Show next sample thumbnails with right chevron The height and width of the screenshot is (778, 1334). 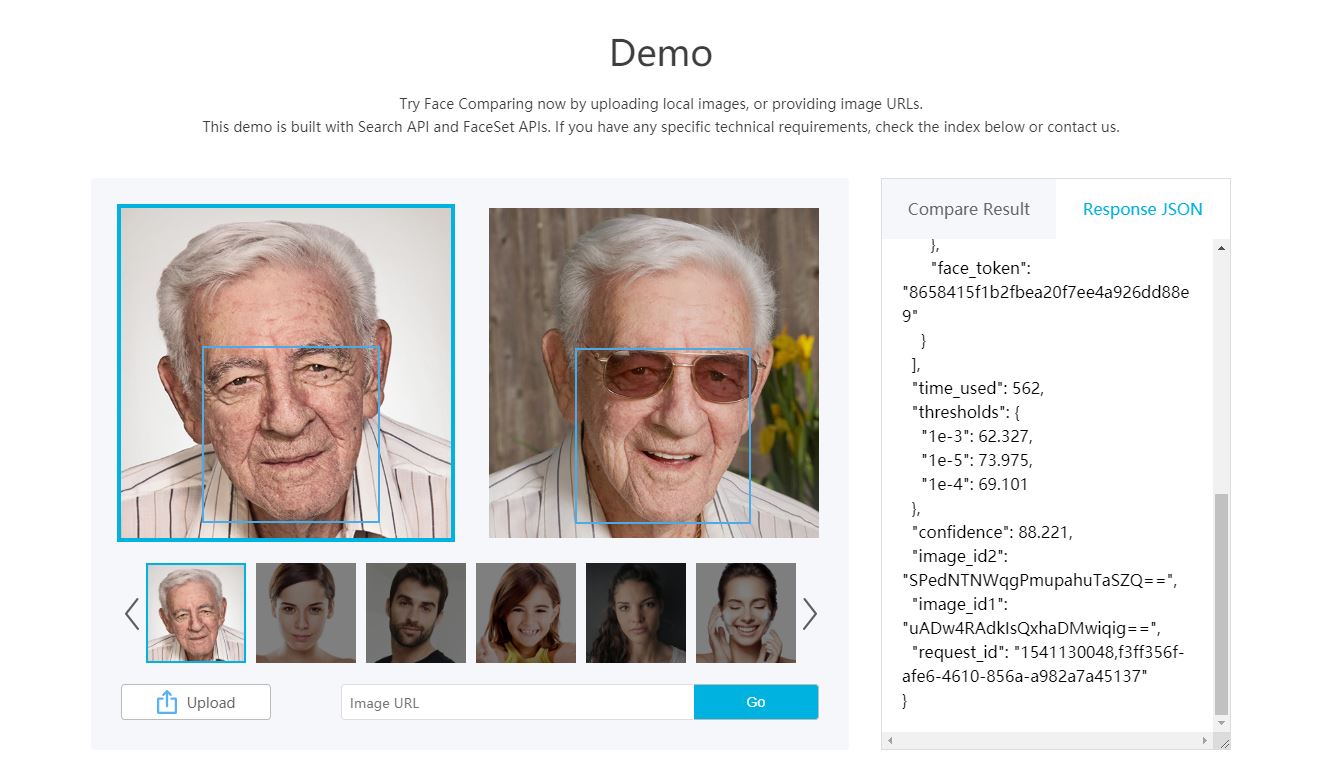pyautogui.click(x=810, y=613)
